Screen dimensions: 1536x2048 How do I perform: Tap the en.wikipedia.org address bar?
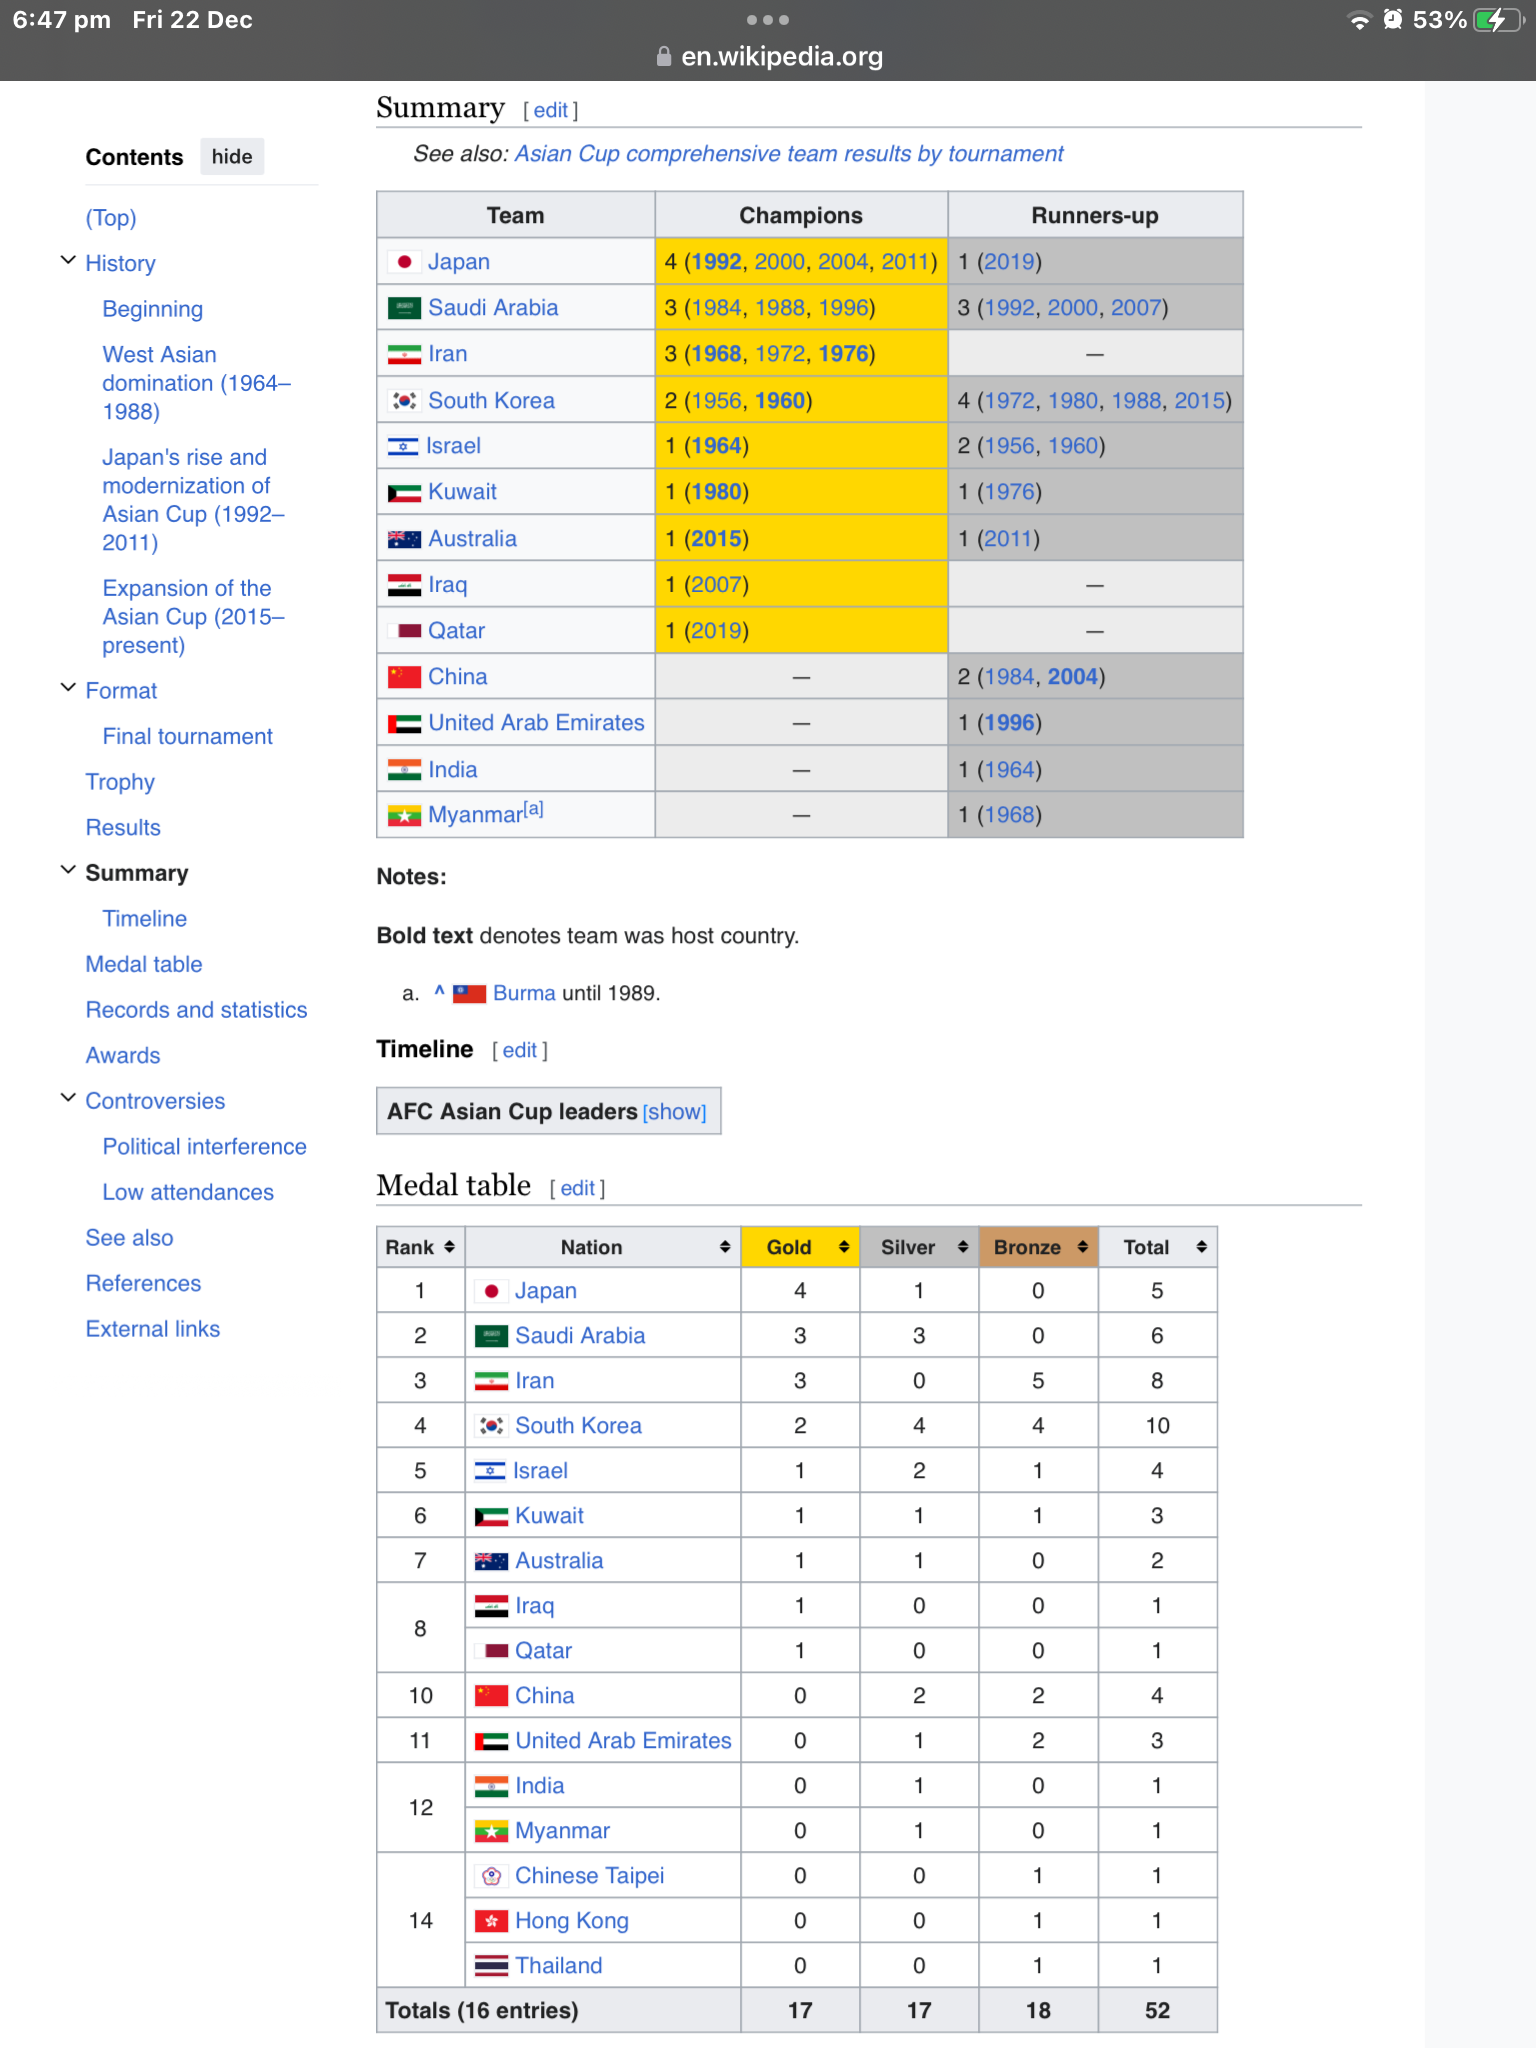[x=781, y=57]
